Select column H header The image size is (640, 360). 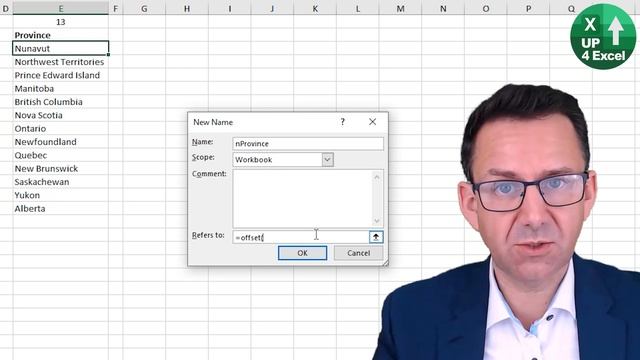click(187, 9)
